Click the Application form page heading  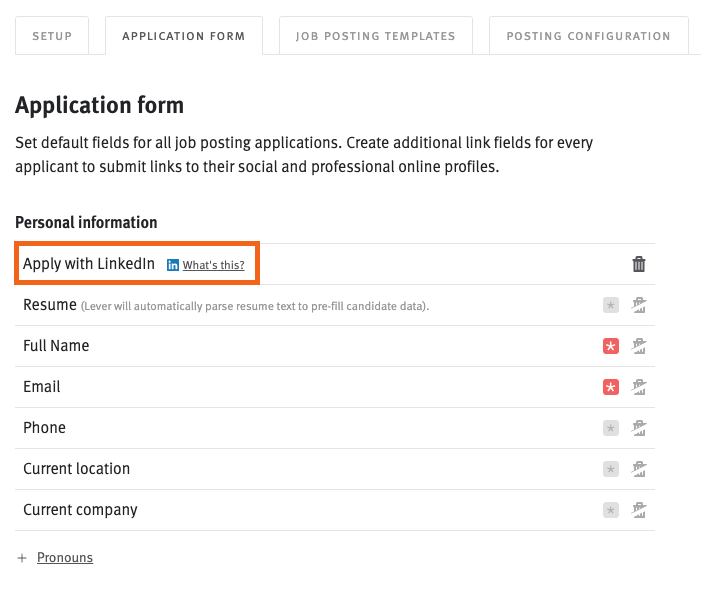click(99, 106)
